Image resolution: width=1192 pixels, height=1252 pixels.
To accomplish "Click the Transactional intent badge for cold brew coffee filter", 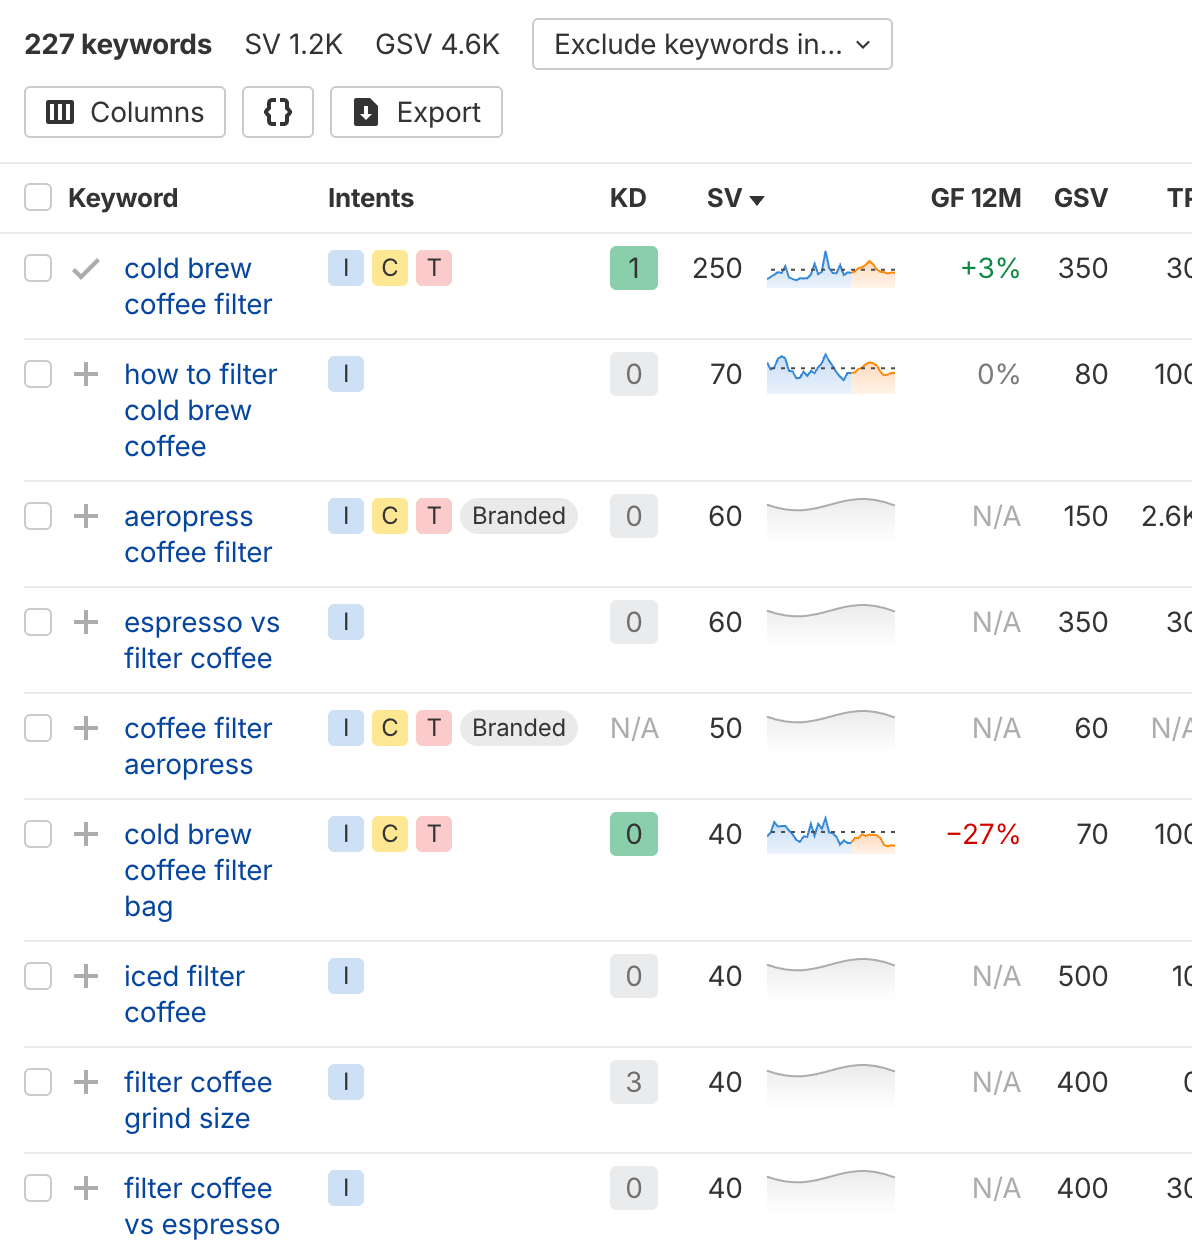I will 434,268.
